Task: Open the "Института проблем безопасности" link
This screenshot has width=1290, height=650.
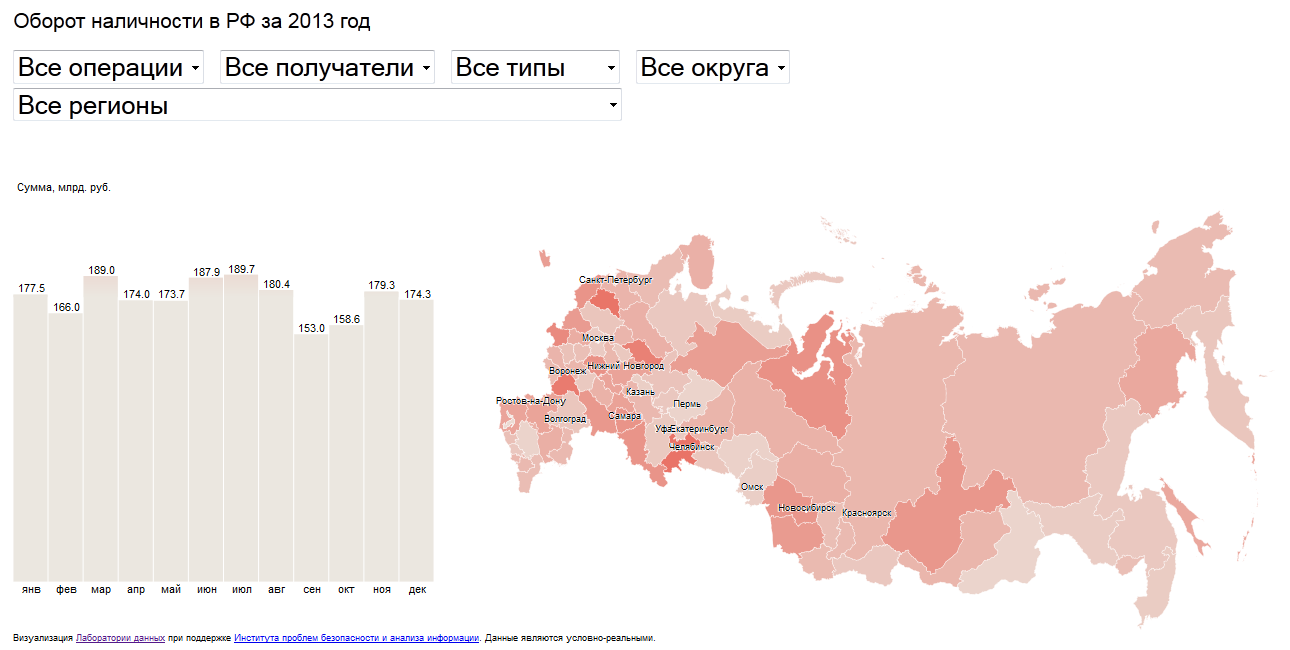Action: (356, 638)
